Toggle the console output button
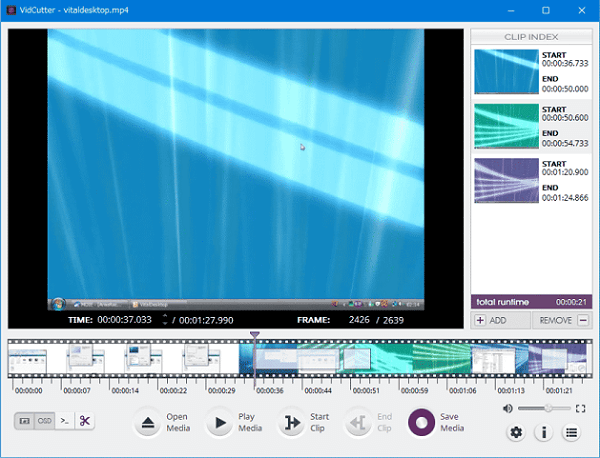The width and height of the screenshot is (600, 458). coord(64,421)
